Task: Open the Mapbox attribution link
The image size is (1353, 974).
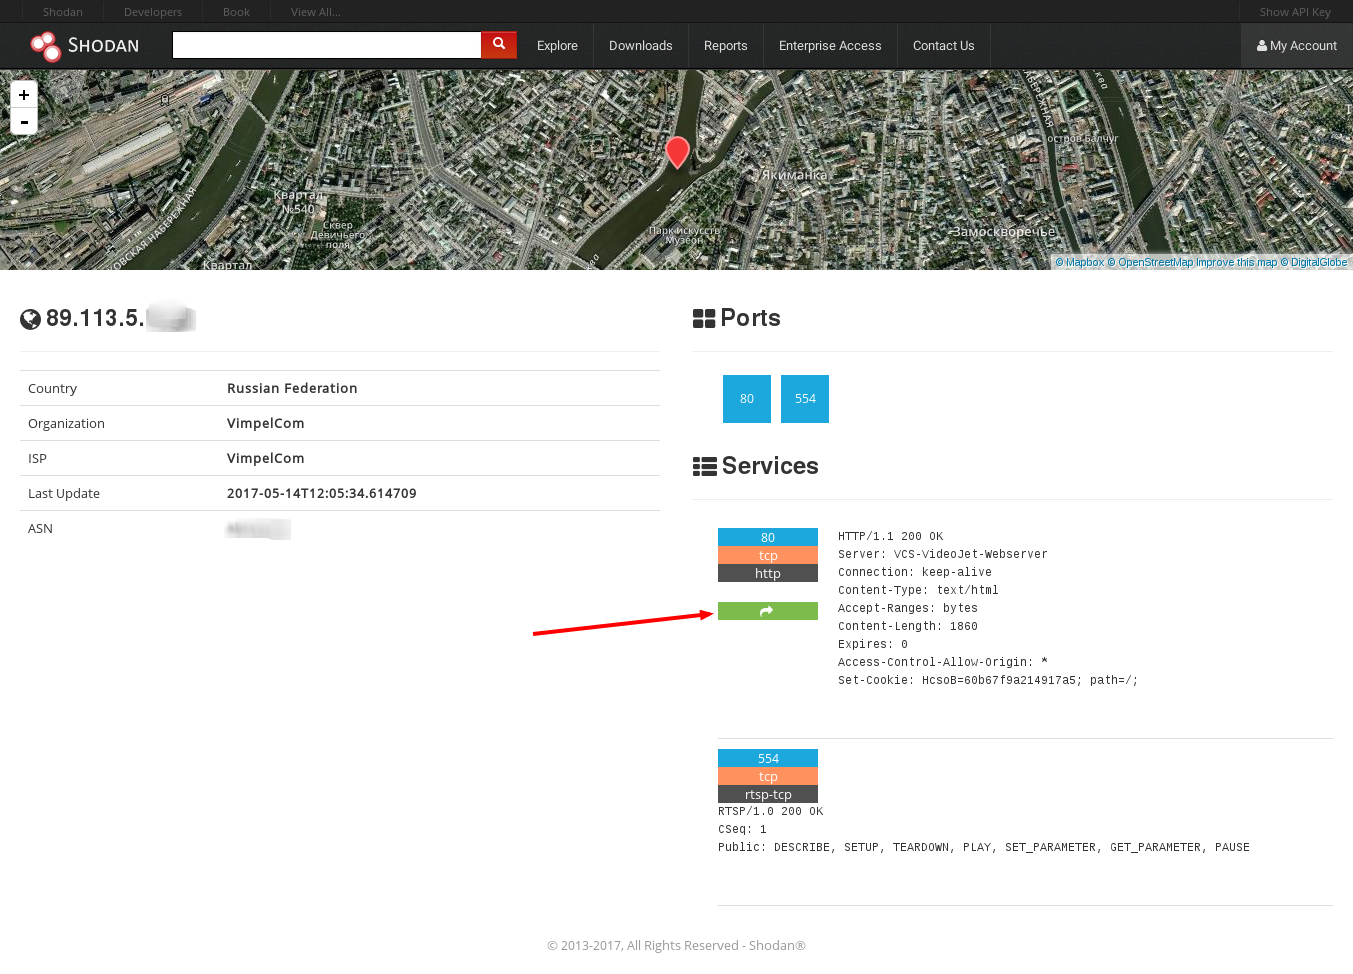Action: pos(1080,263)
